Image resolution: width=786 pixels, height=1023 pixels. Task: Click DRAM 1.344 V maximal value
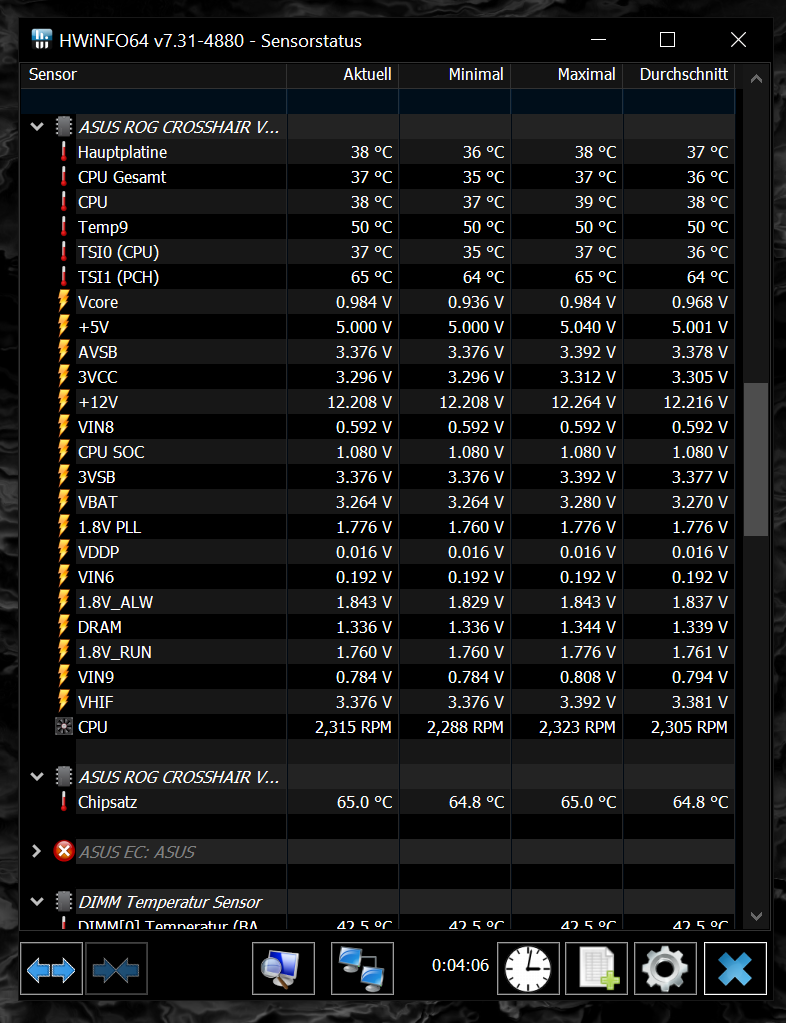click(588, 627)
